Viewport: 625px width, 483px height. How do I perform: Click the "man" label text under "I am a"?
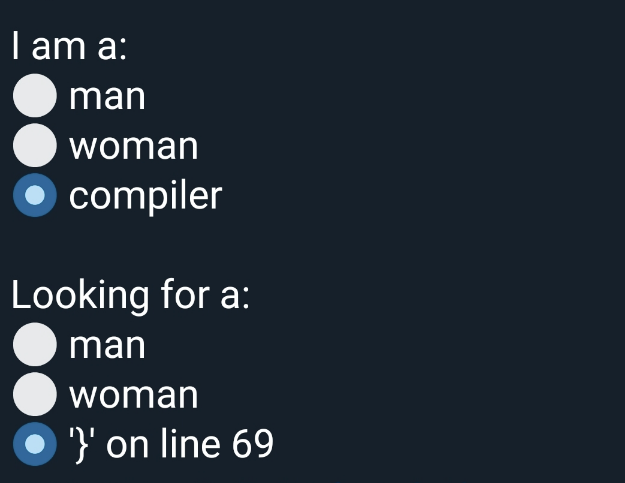(108, 97)
